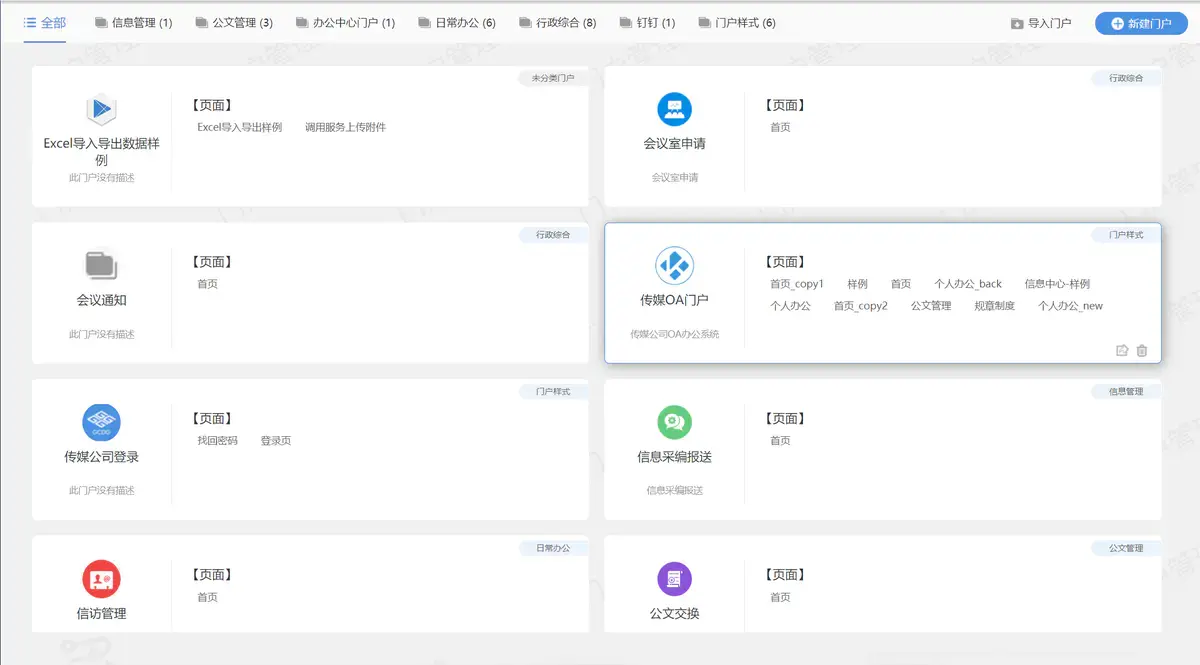The height and width of the screenshot is (665, 1200).
Task: Click the 会议通知 title text
Action: click(x=101, y=300)
